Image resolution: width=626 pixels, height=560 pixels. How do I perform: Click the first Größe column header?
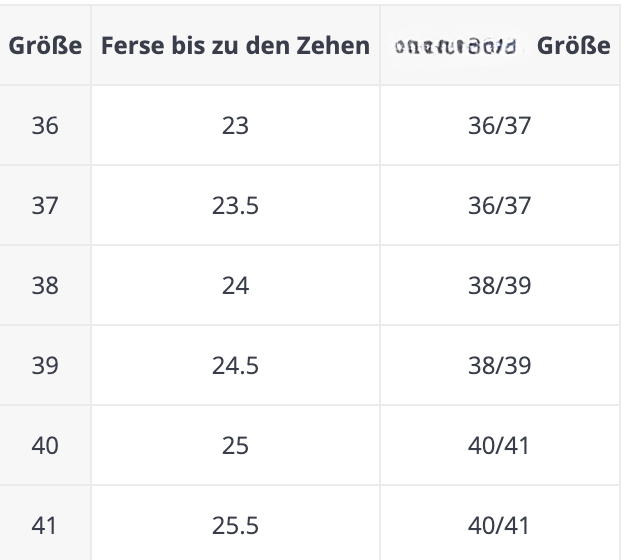[x=45, y=45]
